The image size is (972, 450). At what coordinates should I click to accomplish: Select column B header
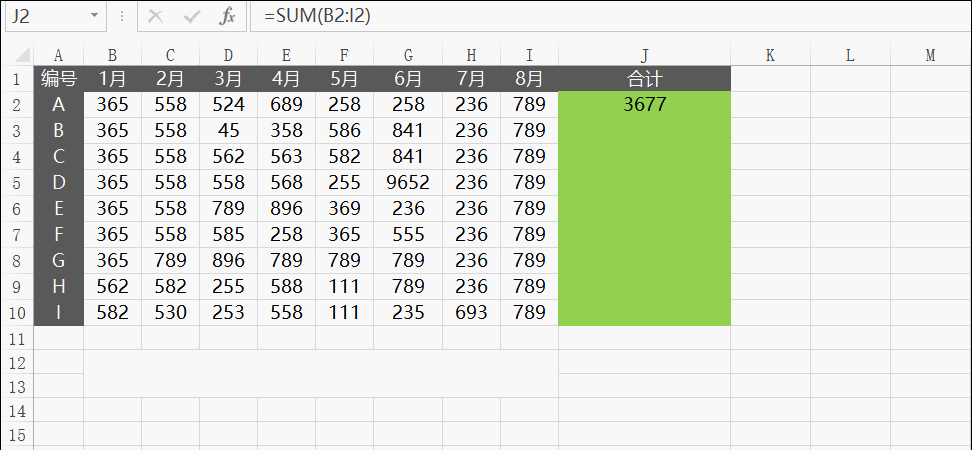click(112, 56)
